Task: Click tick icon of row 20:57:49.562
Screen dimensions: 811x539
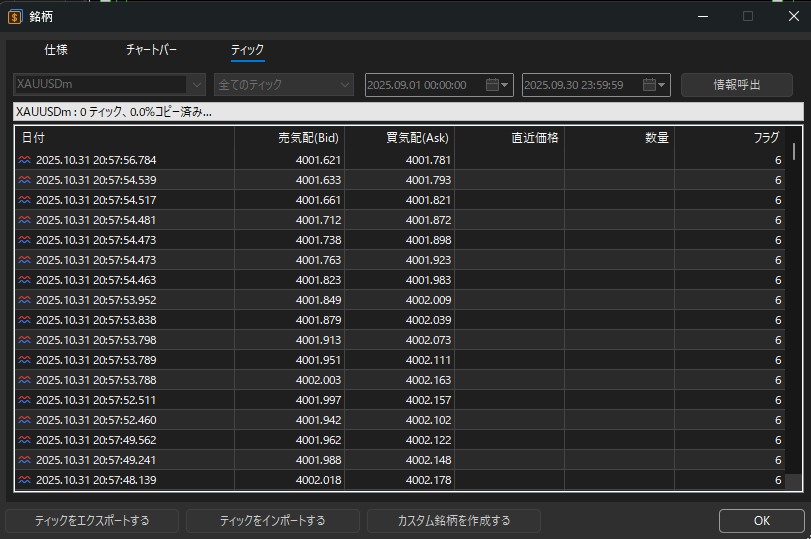Action: coord(24,440)
